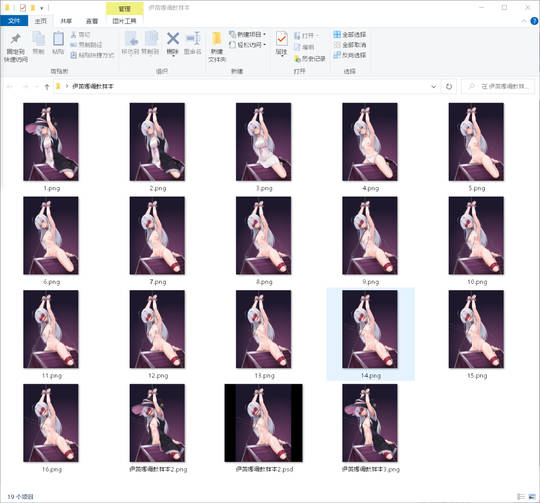Expand the Open button dropdown
The width and height of the screenshot is (540, 503).
click(317, 36)
